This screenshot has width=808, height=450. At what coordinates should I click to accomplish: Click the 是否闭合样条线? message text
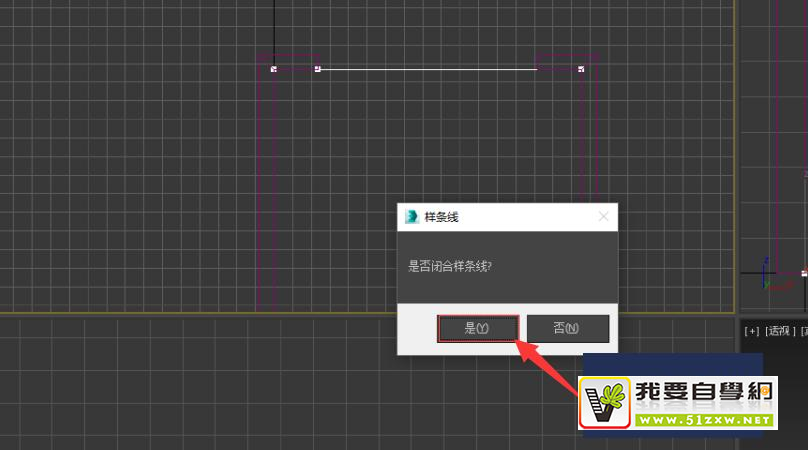pyautogui.click(x=450, y=266)
